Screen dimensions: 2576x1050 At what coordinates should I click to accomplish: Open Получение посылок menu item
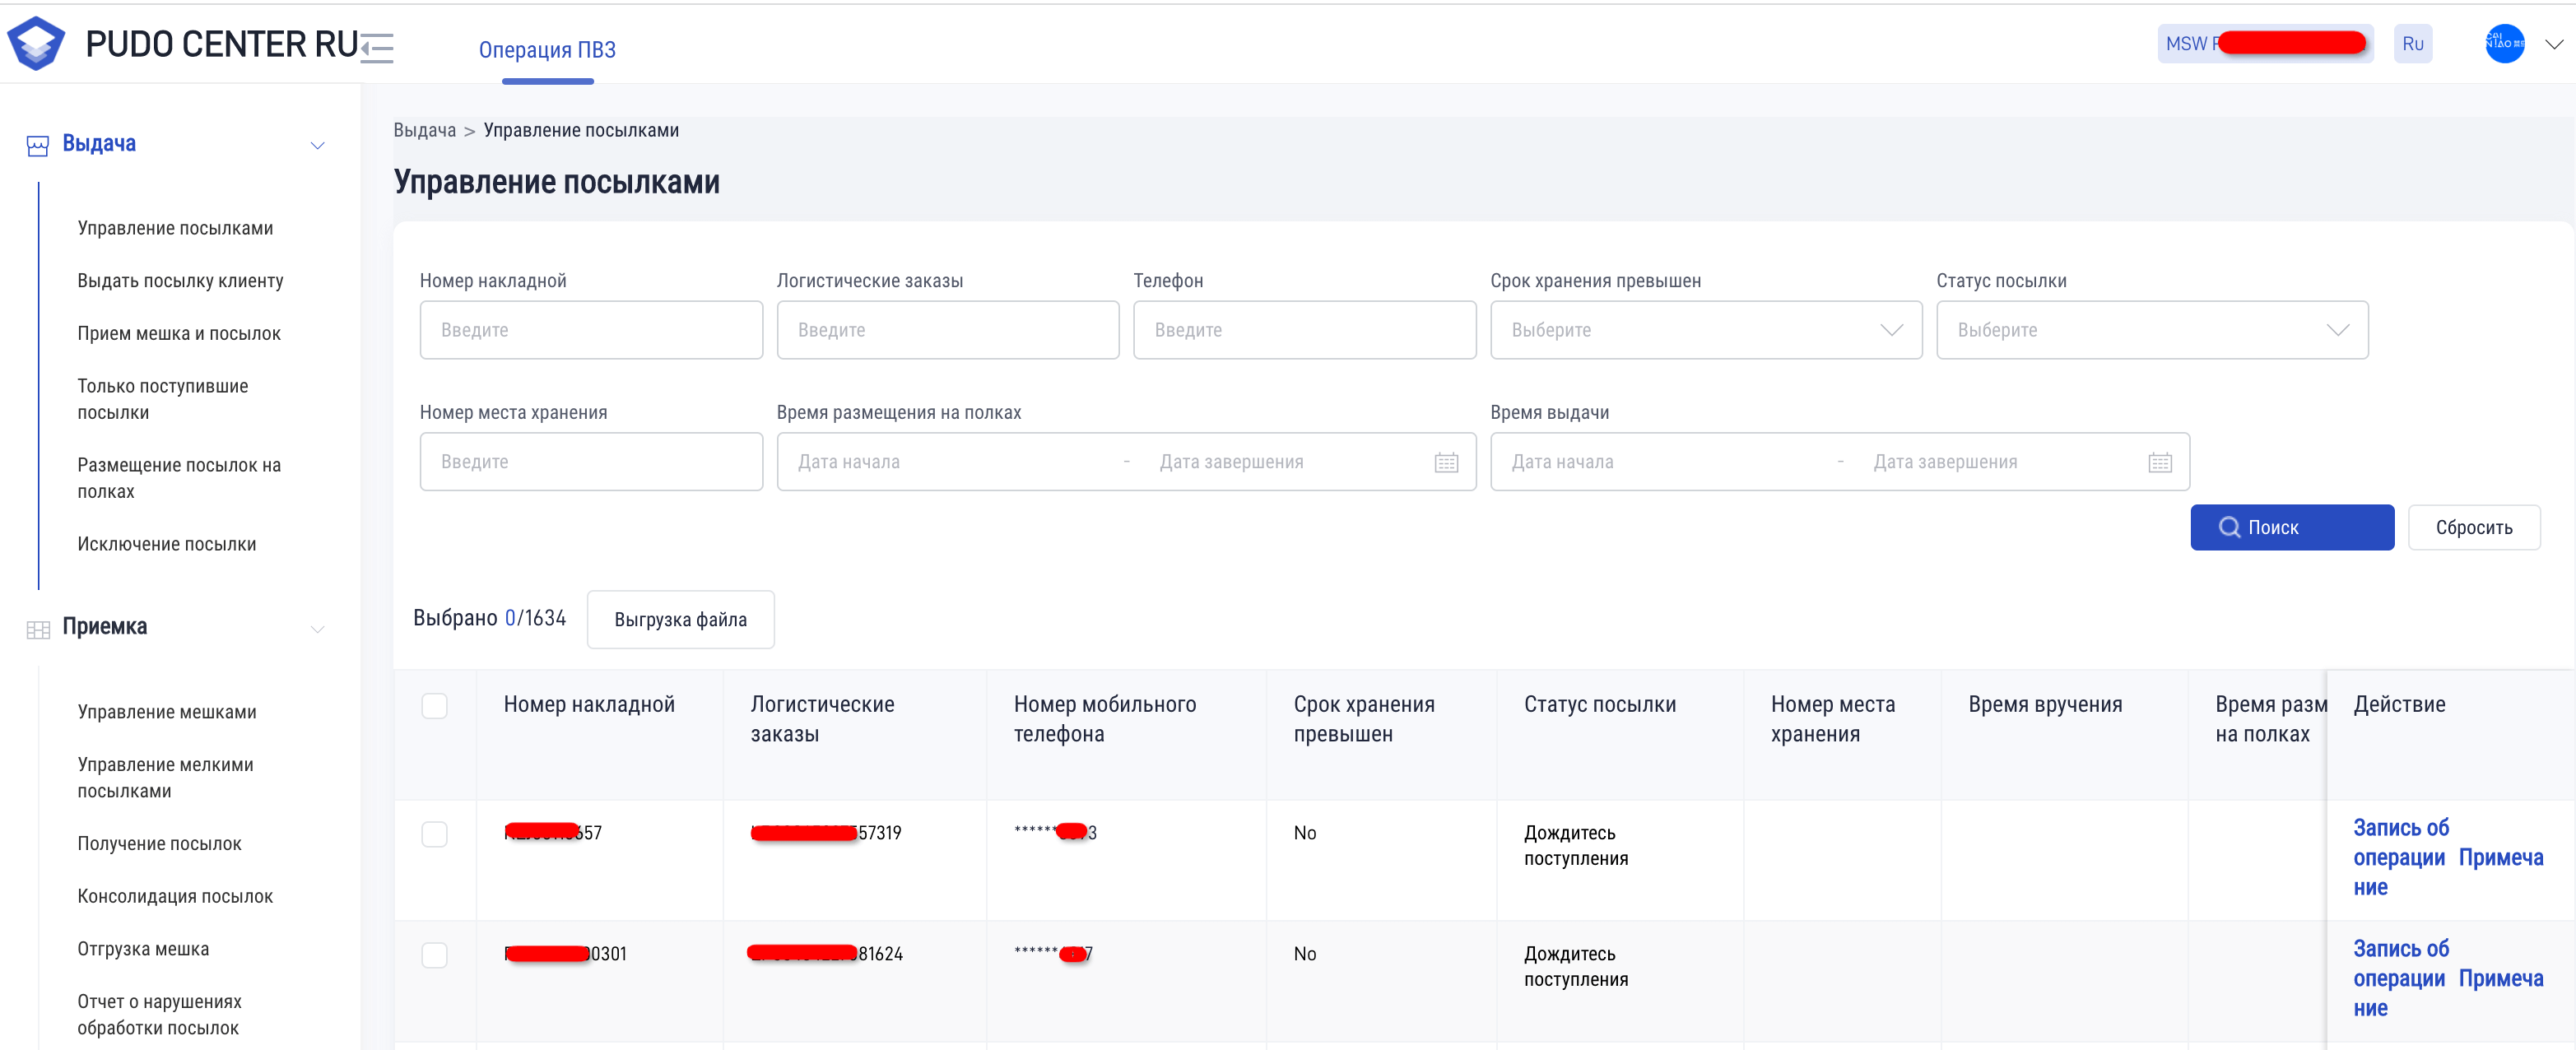click(x=159, y=844)
